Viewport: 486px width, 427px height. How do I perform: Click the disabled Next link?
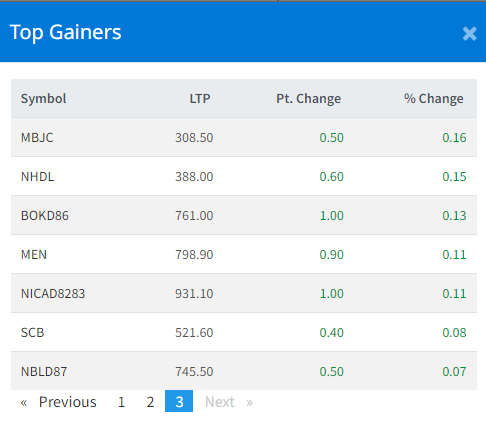(x=220, y=402)
